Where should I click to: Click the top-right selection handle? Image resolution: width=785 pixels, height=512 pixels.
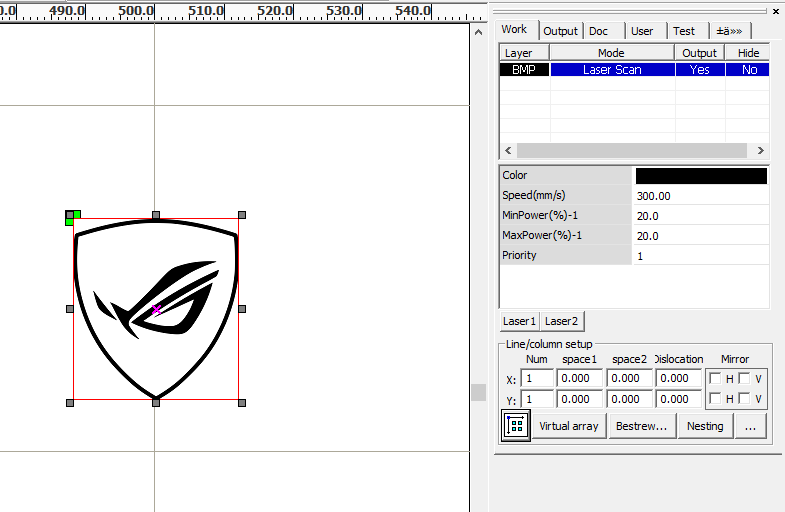[x=242, y=215]
